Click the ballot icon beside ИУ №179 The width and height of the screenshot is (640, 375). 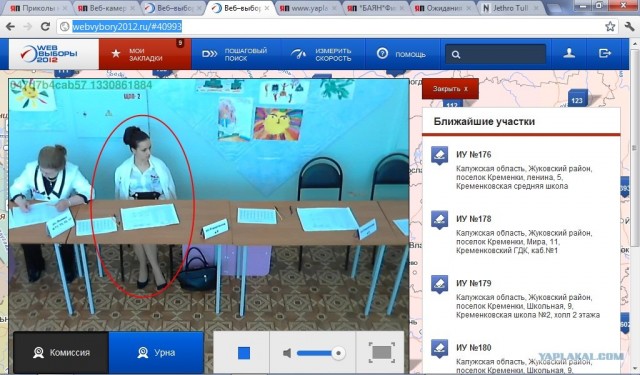pos(440,285)
